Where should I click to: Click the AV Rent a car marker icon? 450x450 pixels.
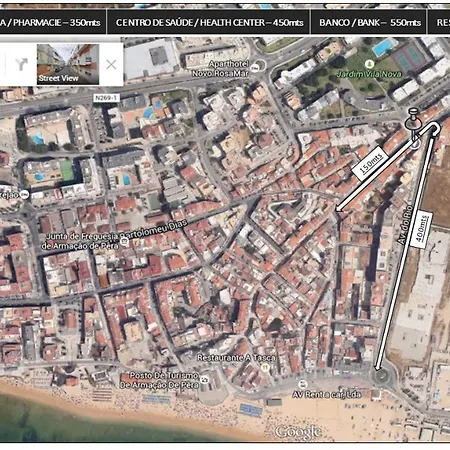(302, 384)
